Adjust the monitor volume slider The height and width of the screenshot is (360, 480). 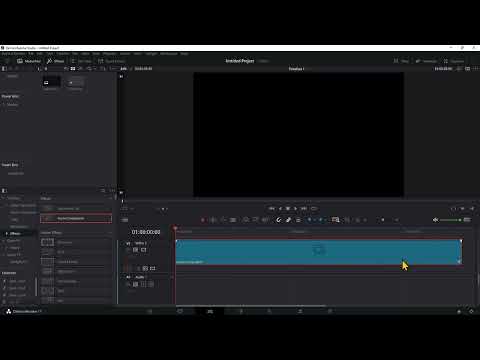click(x=450, y=220)
